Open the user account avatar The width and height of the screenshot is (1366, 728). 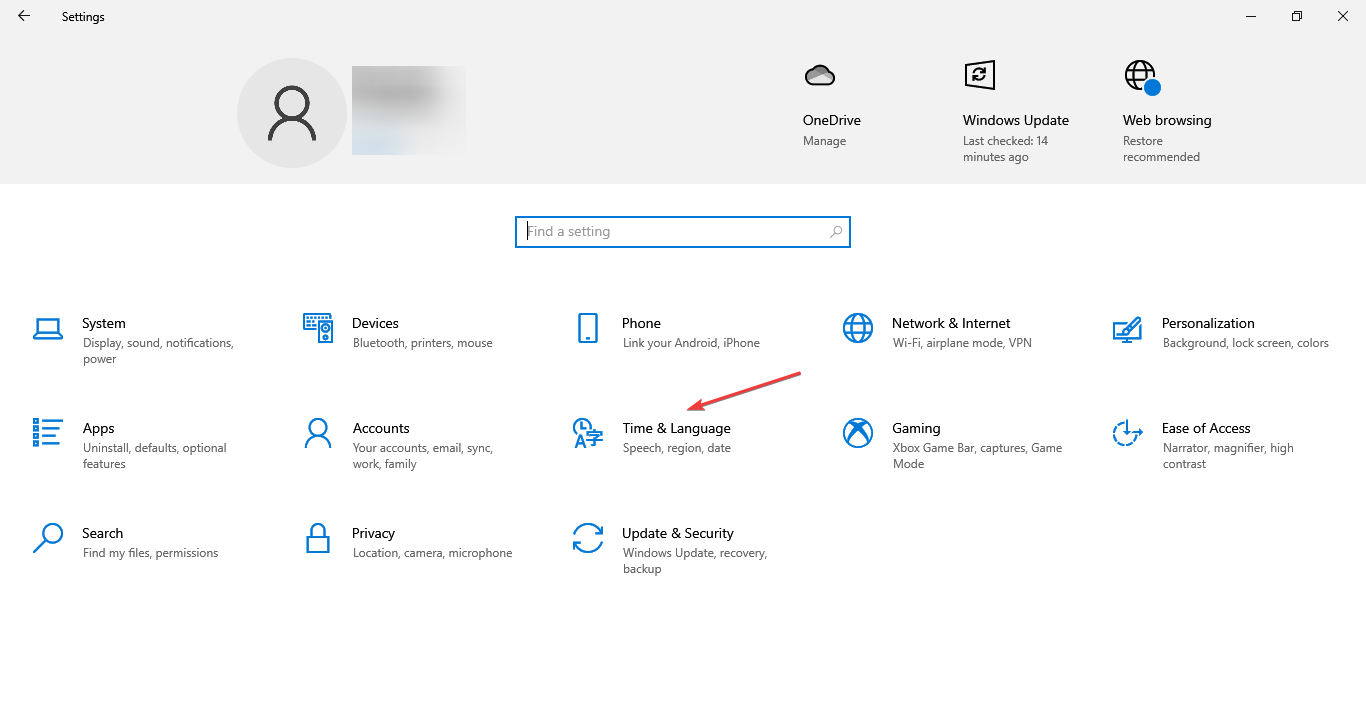pyautogui.click(x=292, y=113)
